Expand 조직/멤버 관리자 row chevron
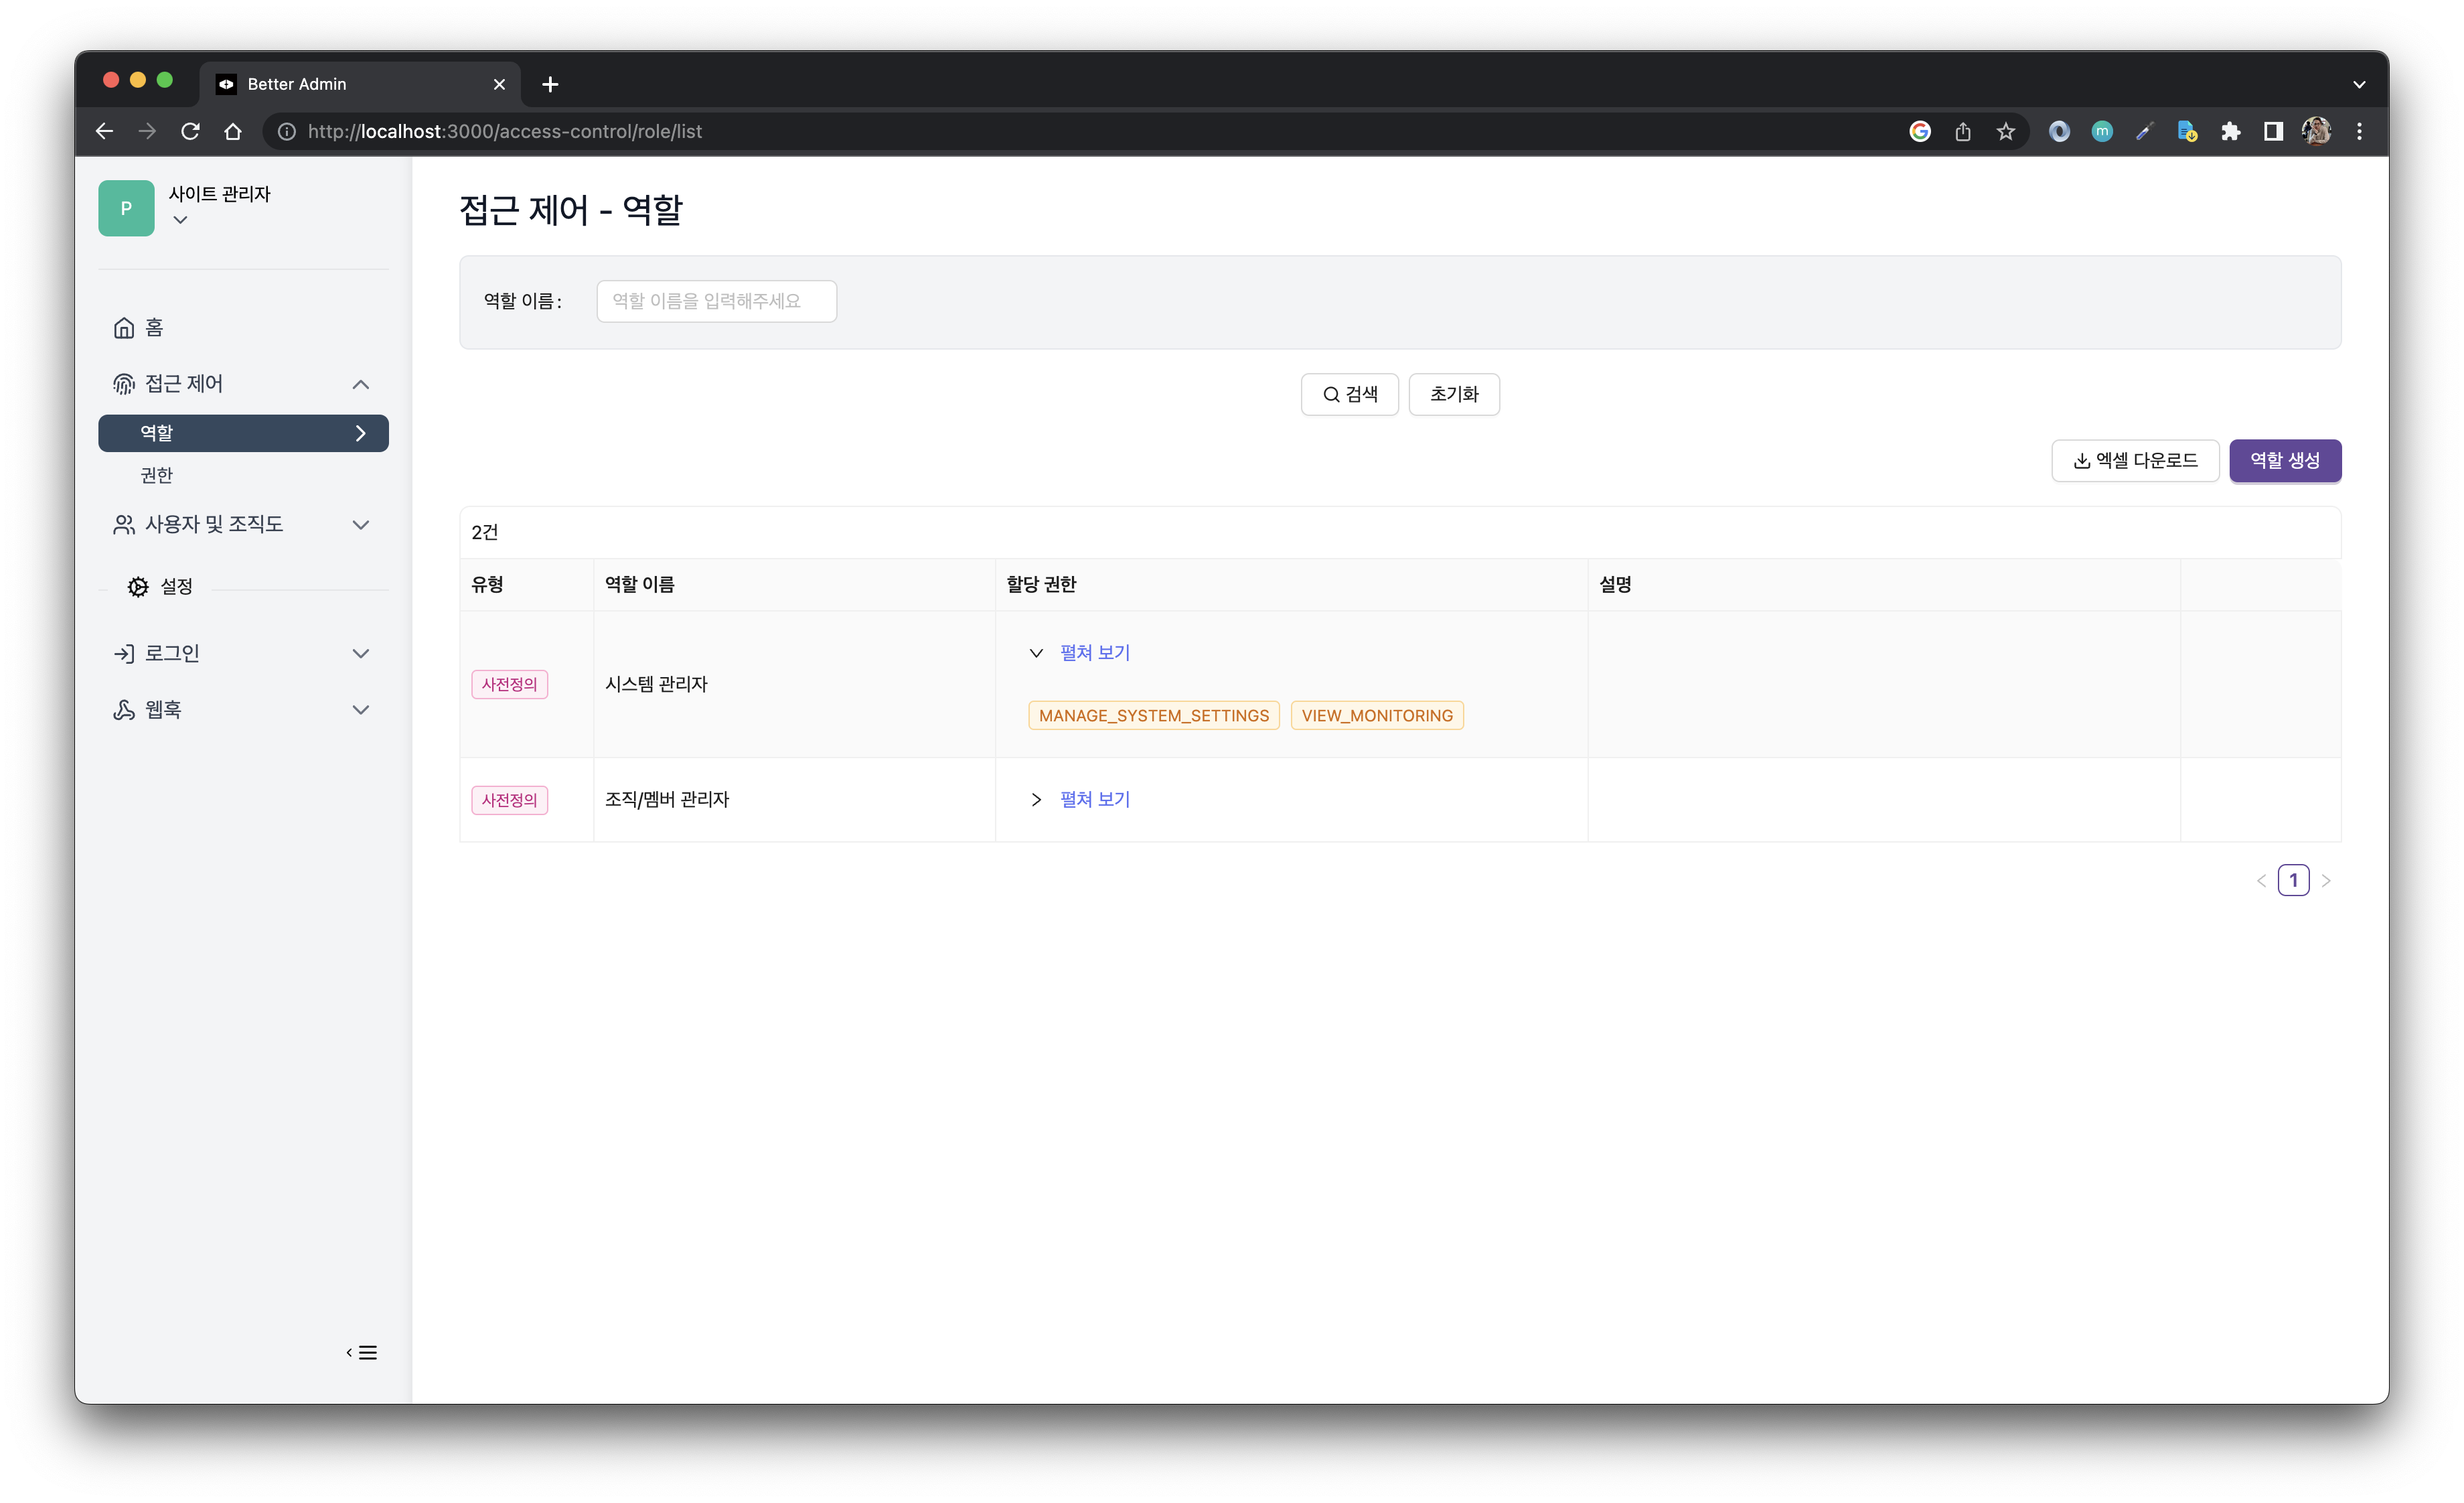The image size is (2464, 1503). click(x=1036, y=799)
